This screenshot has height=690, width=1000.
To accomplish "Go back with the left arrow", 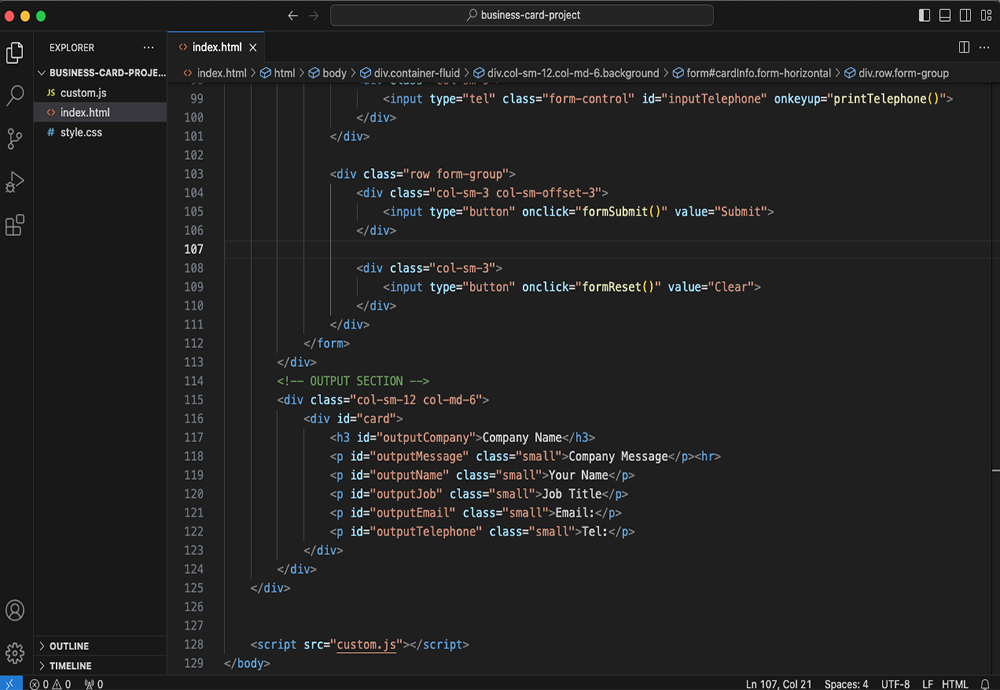I will coord(293,15).
